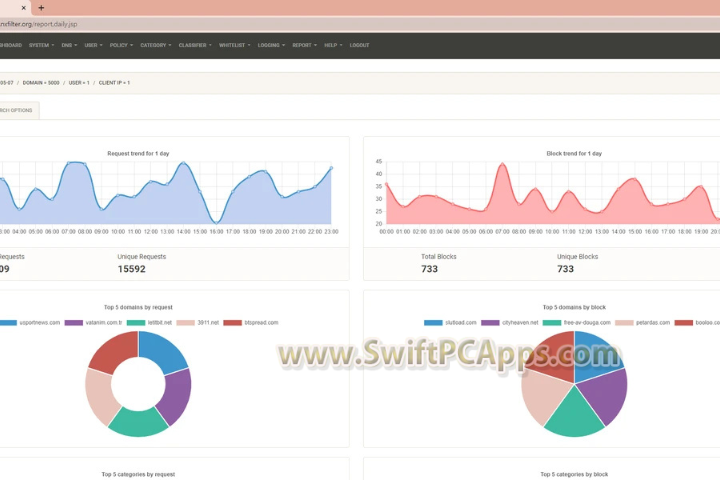Expand the Policy menu

[120, 45]
